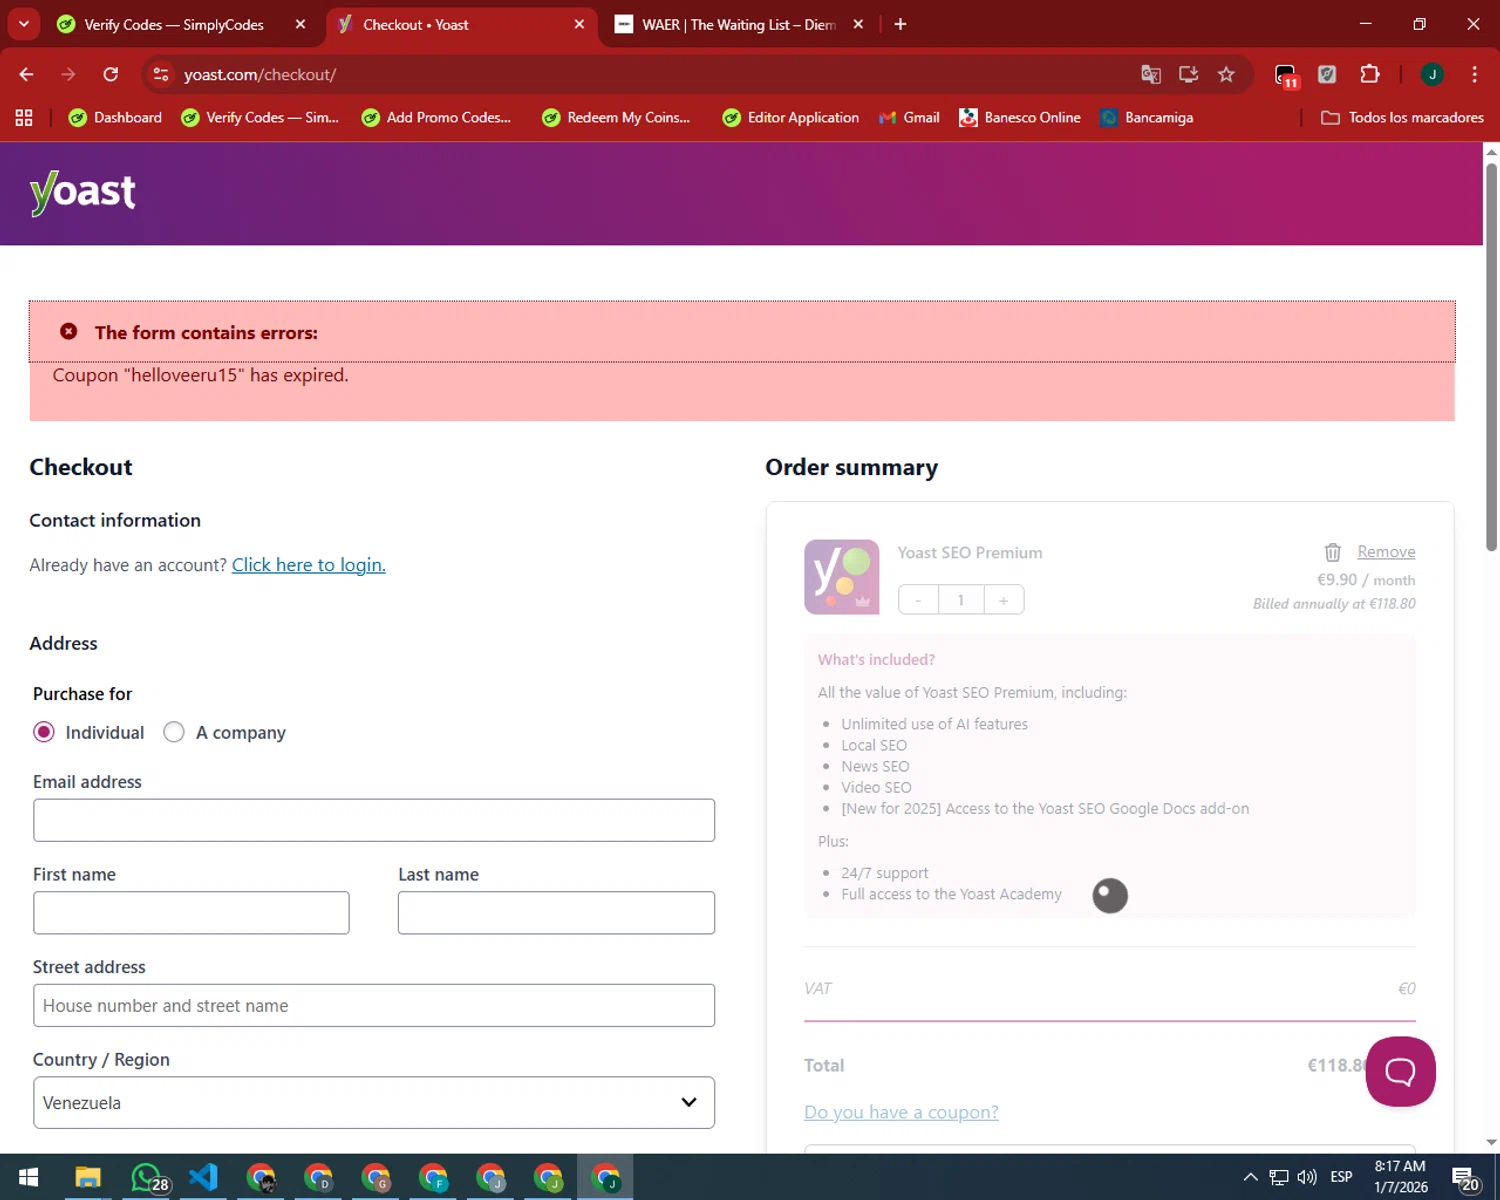Click the quantity field showing 1
Image resolution: width=1500 pixels, height=1200 pixels.
961,600
